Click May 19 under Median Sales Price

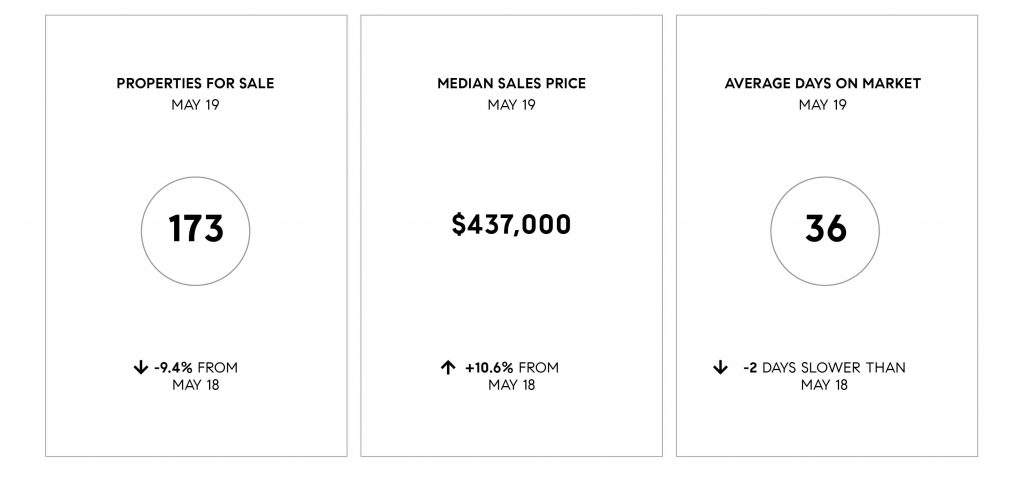511,104
